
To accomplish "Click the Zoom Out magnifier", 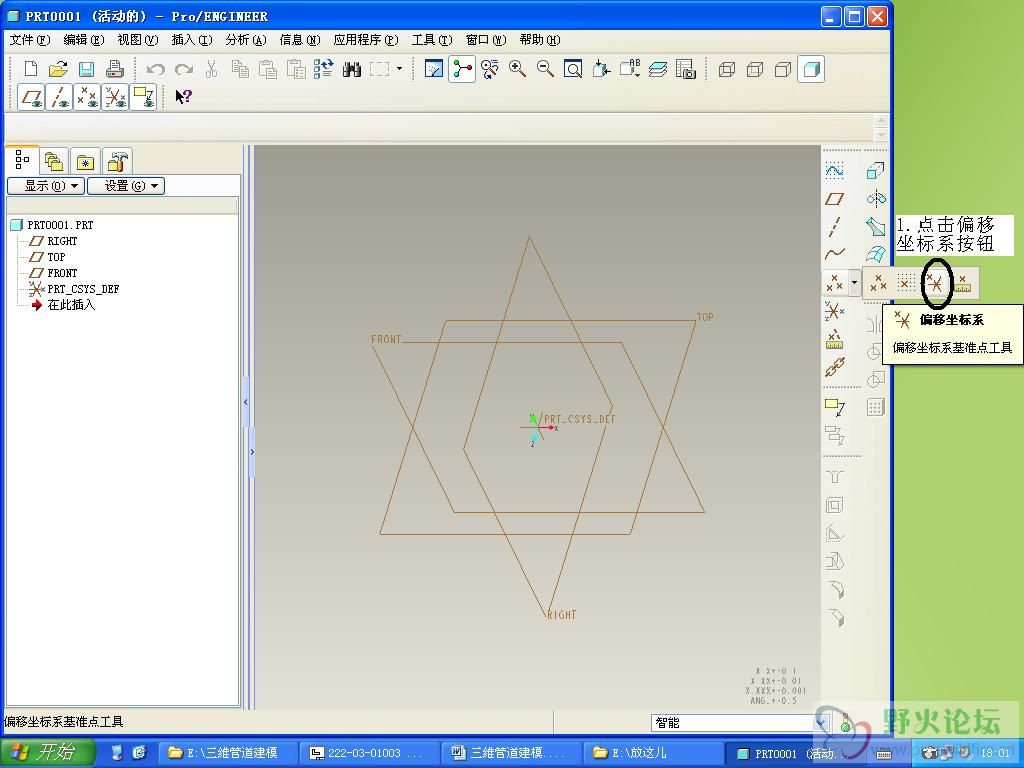I will pyautogui.click(x=545, y=69).
